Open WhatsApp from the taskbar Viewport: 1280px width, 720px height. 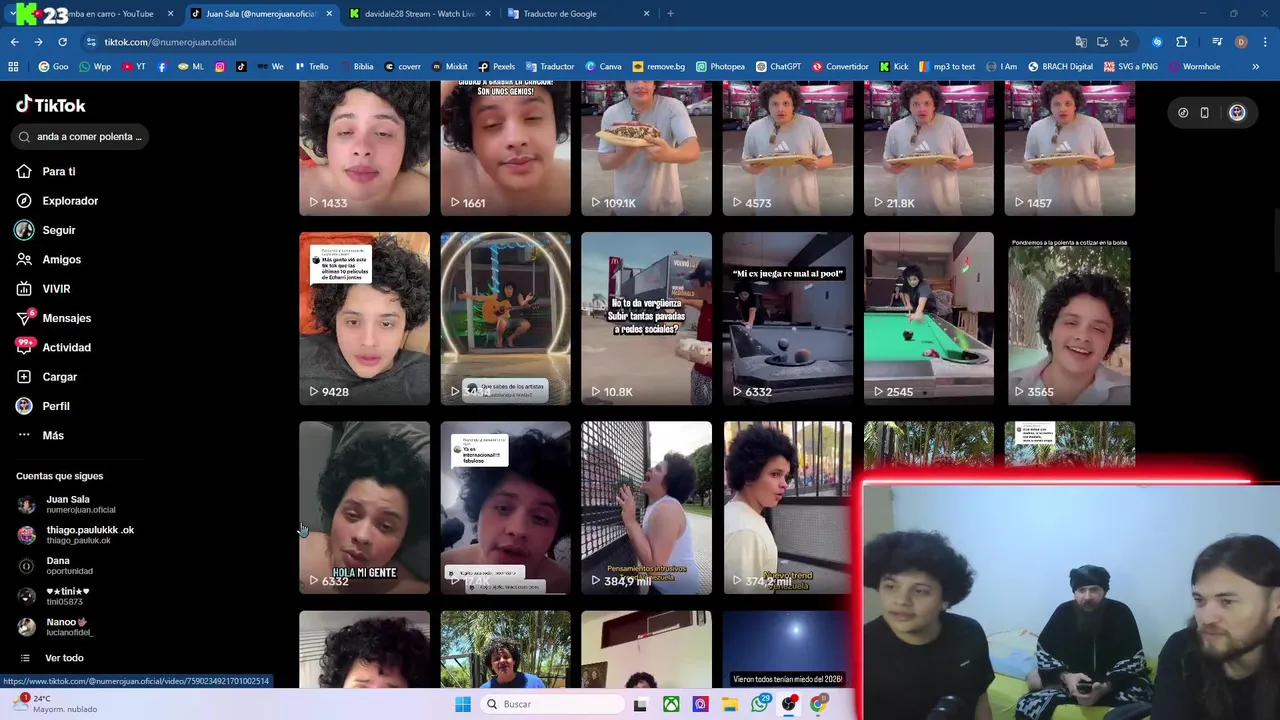coord(760,704)
